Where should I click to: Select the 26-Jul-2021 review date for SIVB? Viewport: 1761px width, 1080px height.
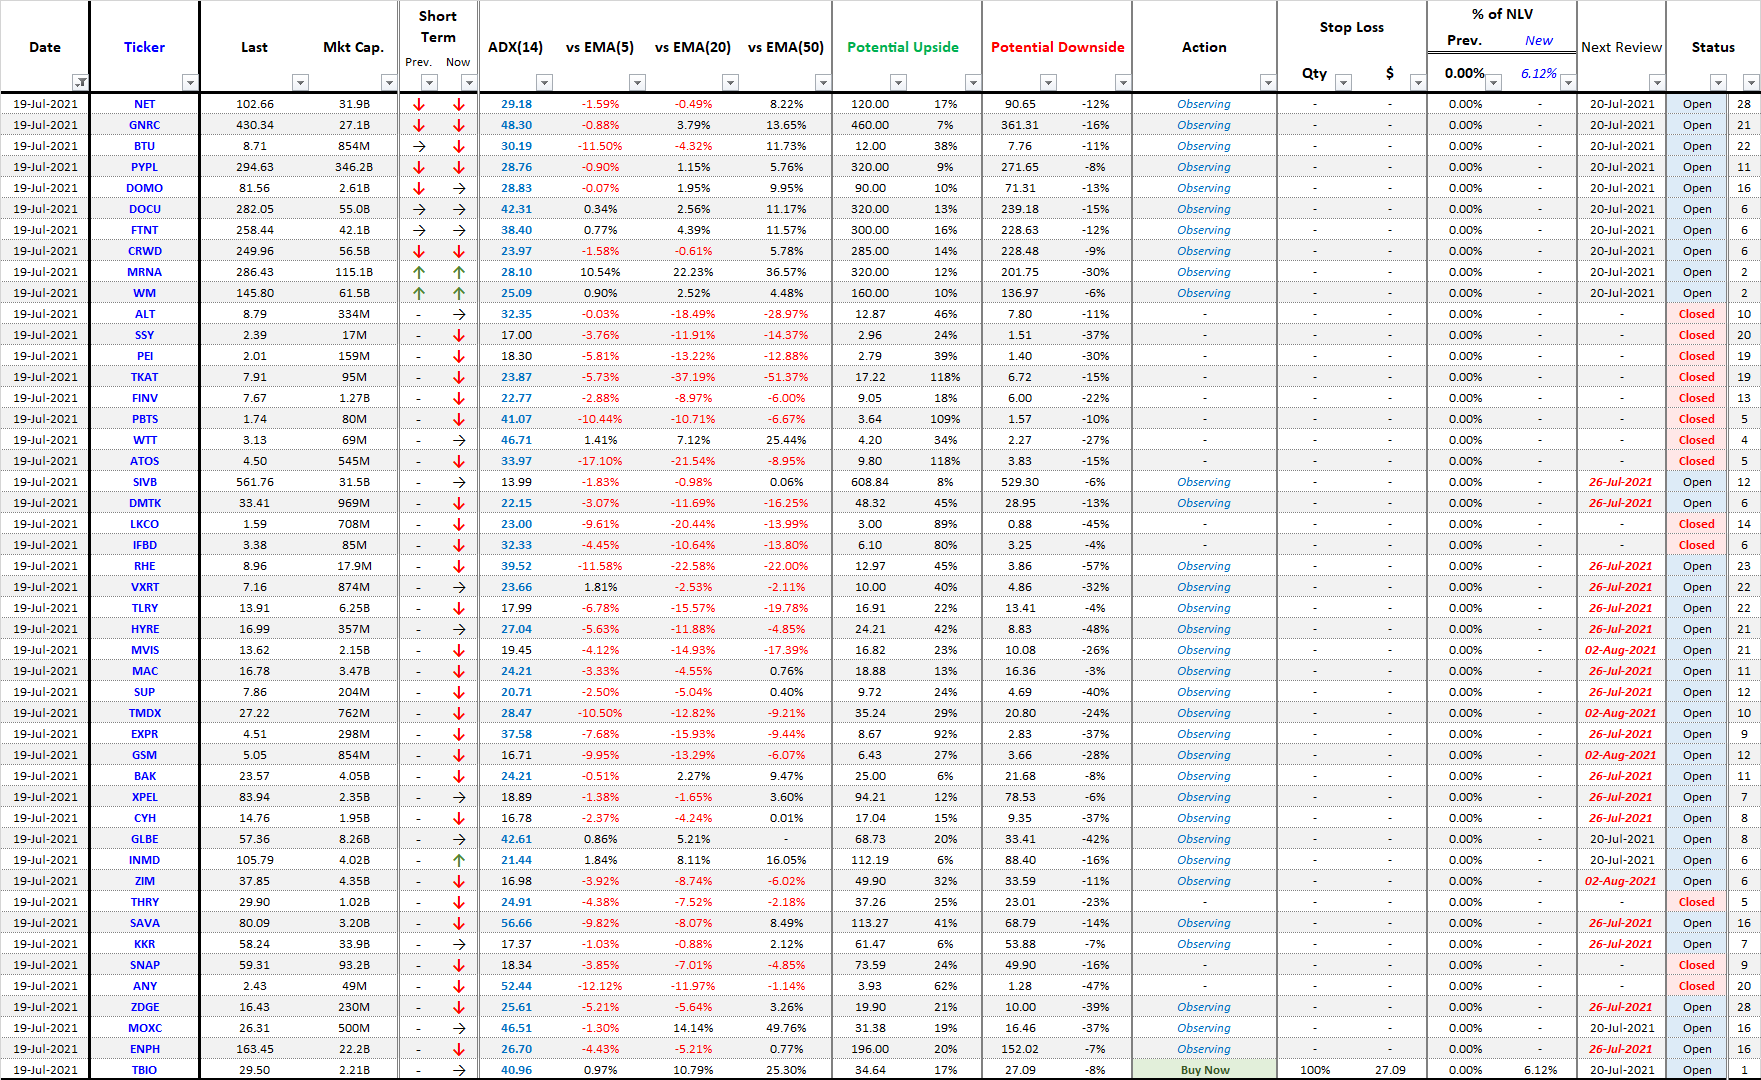pyautogui.click(x=1621, y=482)
